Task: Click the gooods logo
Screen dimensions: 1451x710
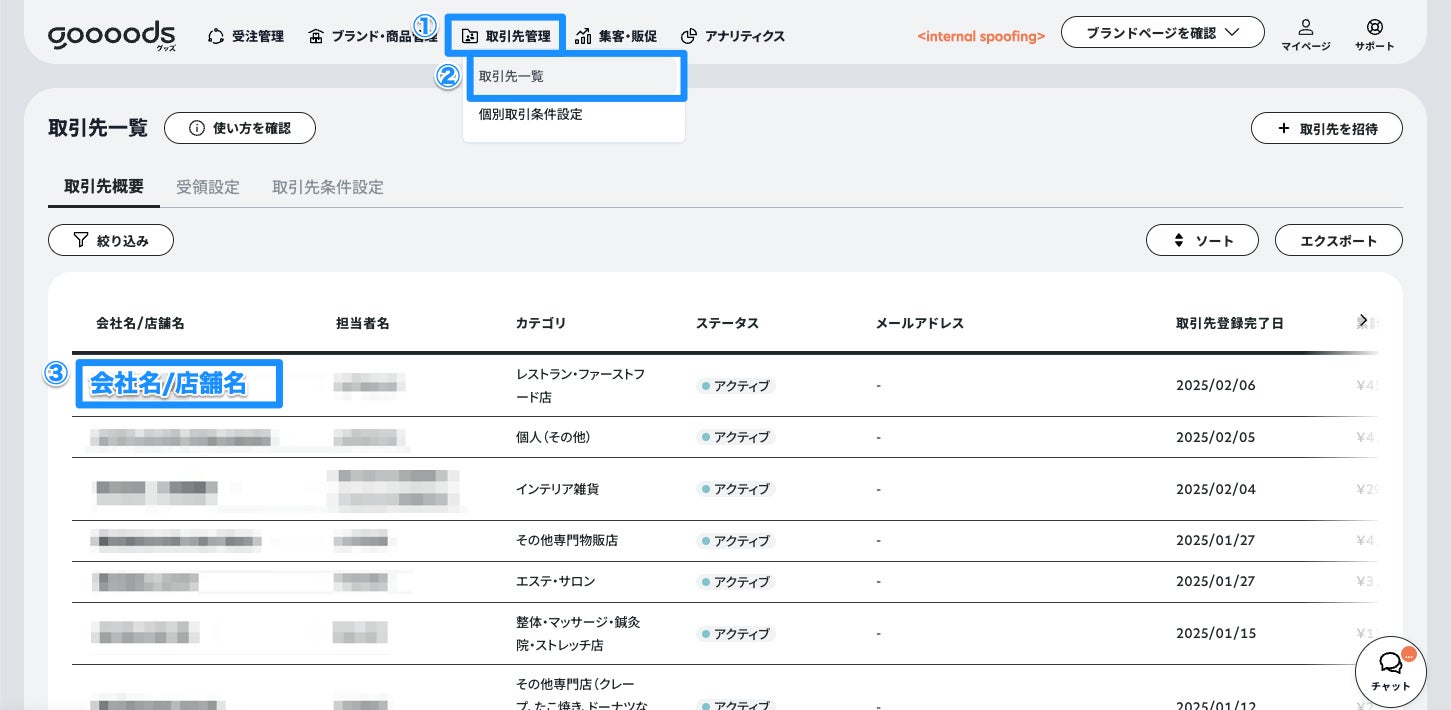Action: click(111, 35)
